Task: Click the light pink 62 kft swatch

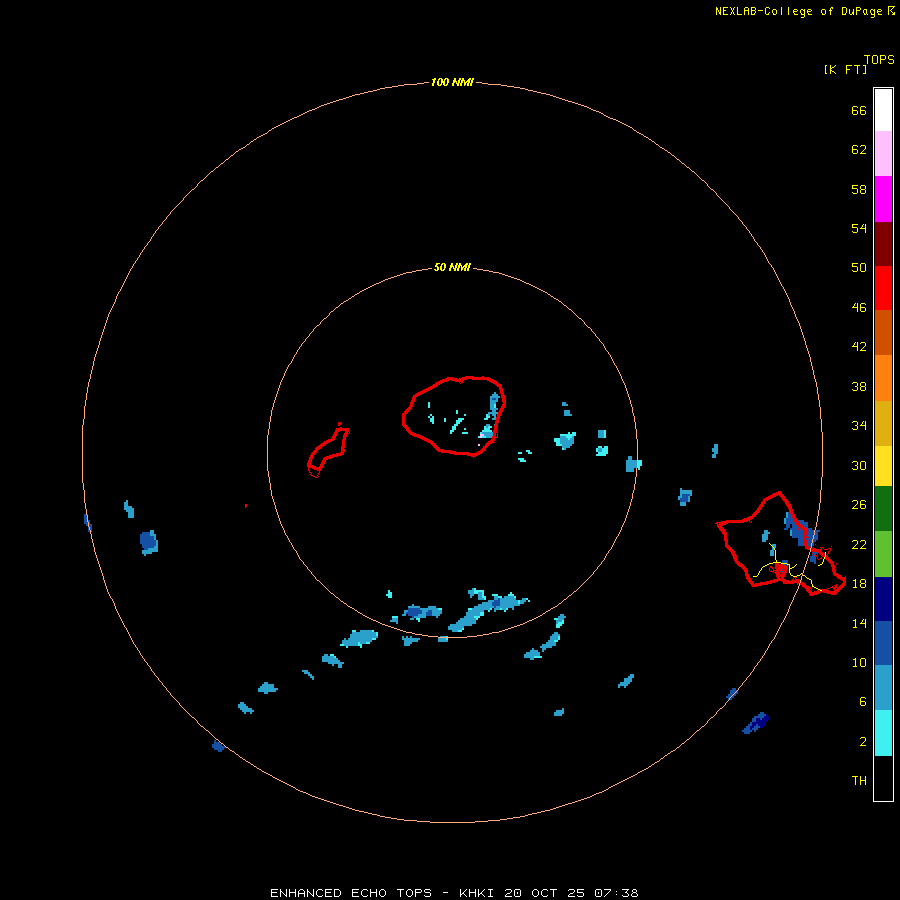Action: click(x=883, y=153)
